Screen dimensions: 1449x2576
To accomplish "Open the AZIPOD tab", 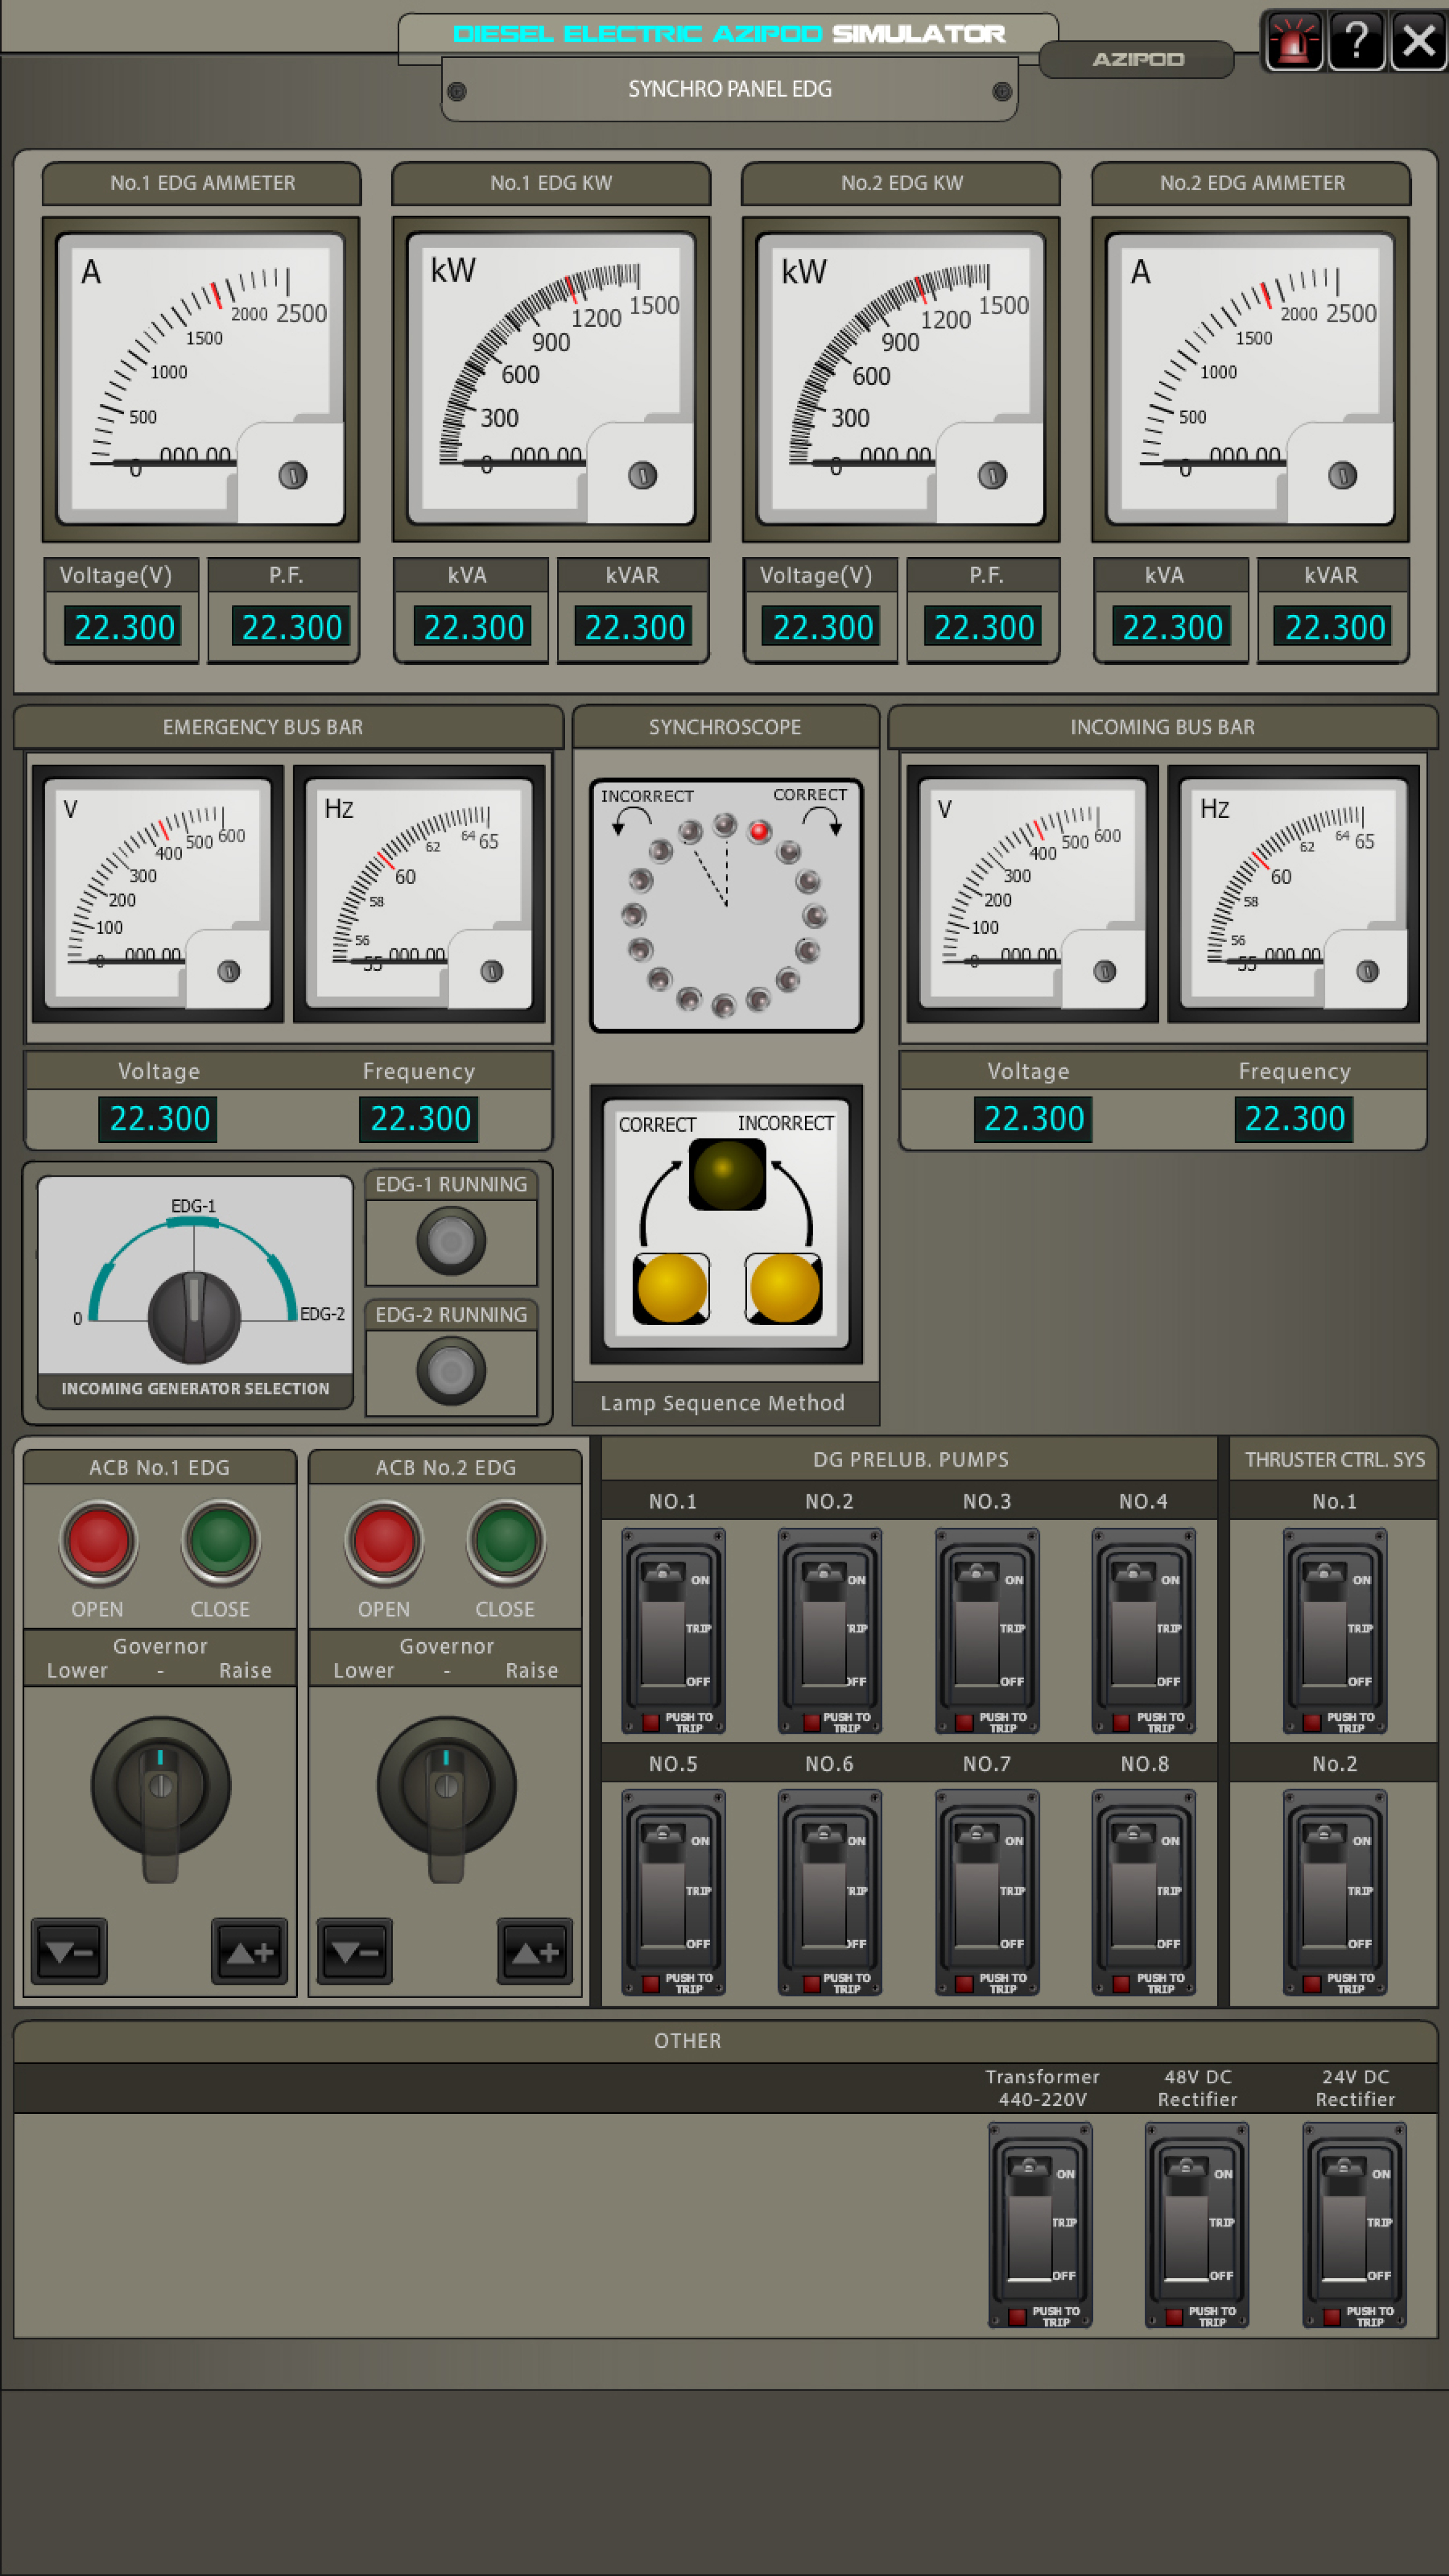I will [x=1137, y=59].
